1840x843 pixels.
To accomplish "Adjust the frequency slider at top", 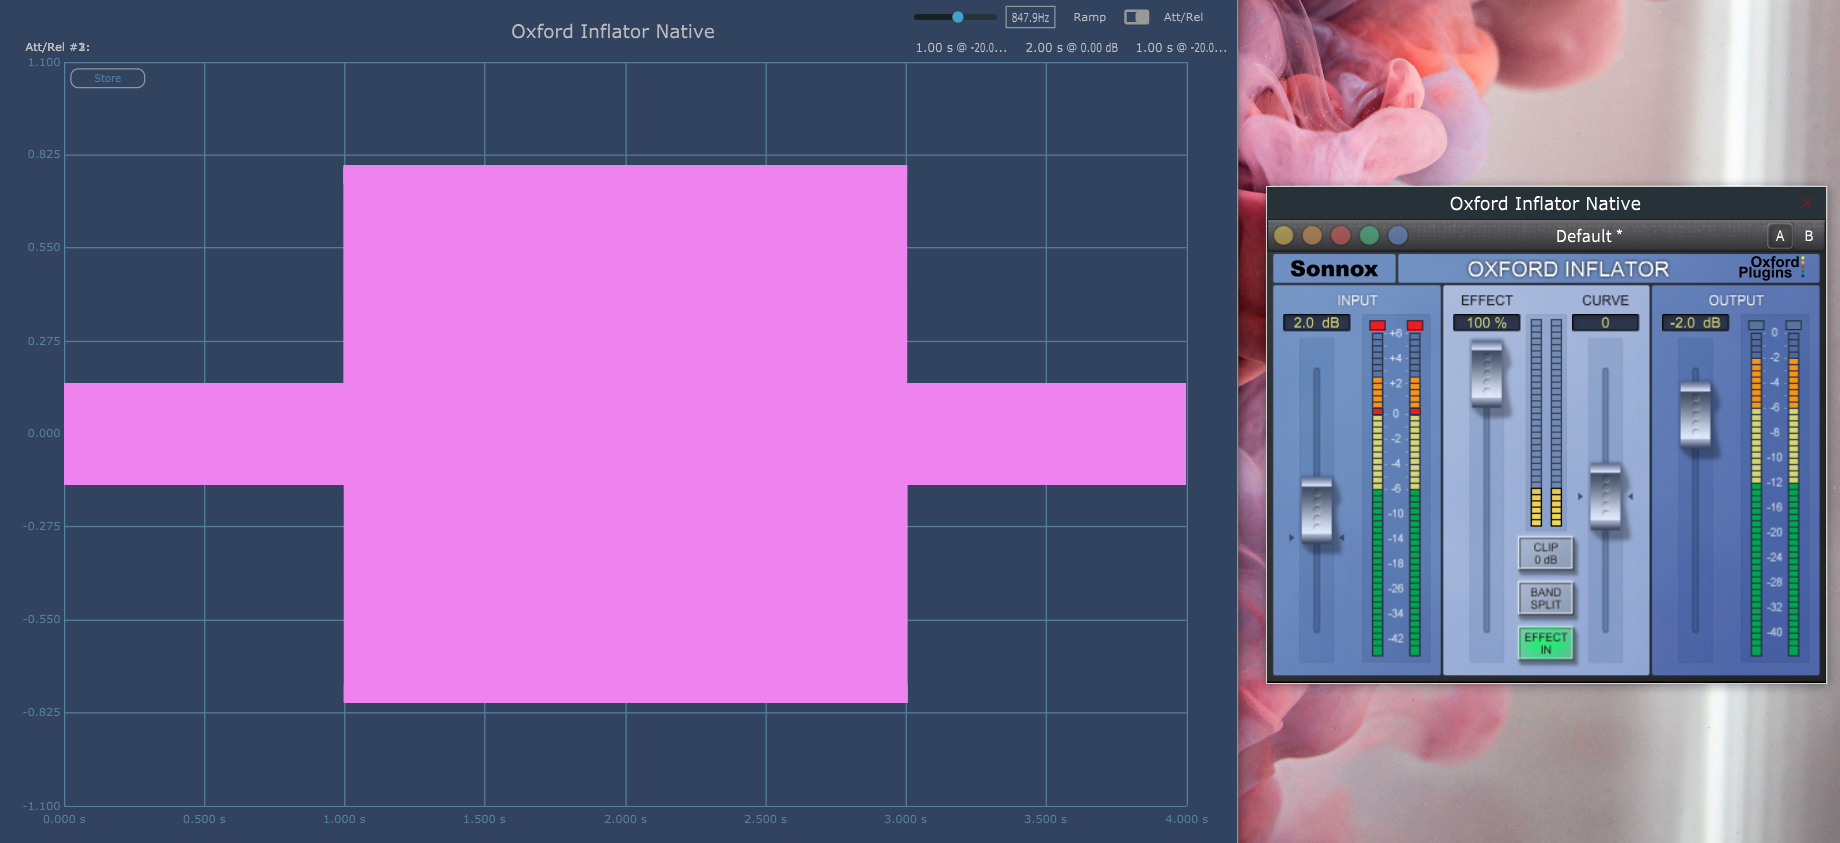I will (957, 17).
